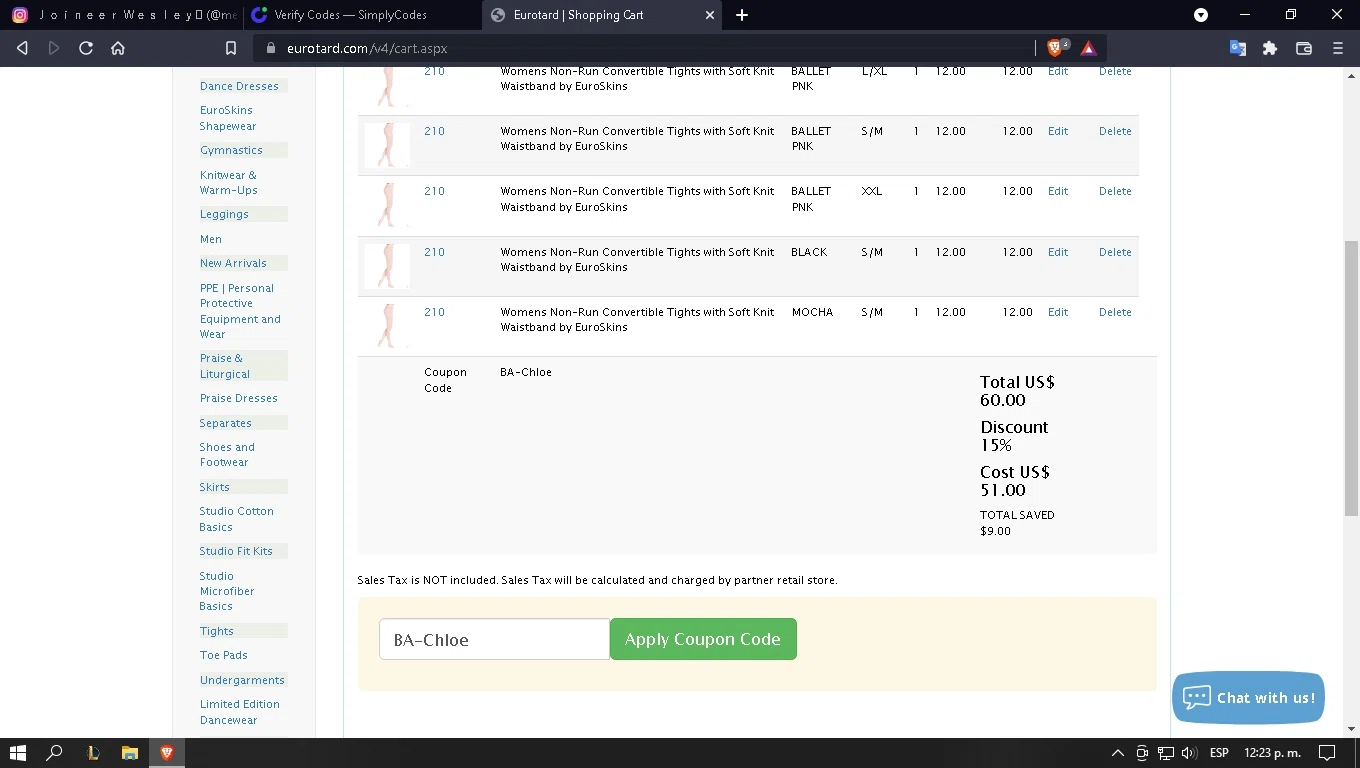Show hidden system tray icons
The height and width of the screenshot is (768, 1360).
[1117, 753]
